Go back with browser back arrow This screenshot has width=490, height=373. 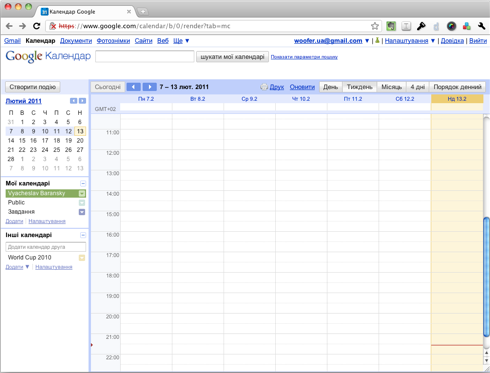click(9, 26)
